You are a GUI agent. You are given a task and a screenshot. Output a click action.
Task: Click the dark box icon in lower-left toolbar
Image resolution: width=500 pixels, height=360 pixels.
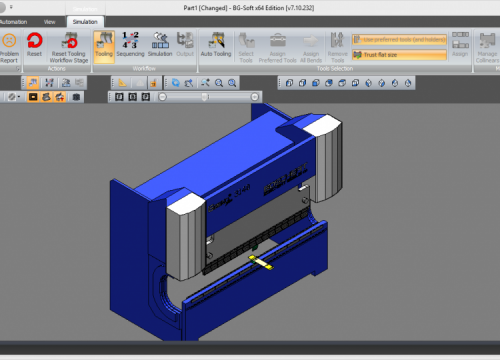pyautogui.click(x=76, y=97)
